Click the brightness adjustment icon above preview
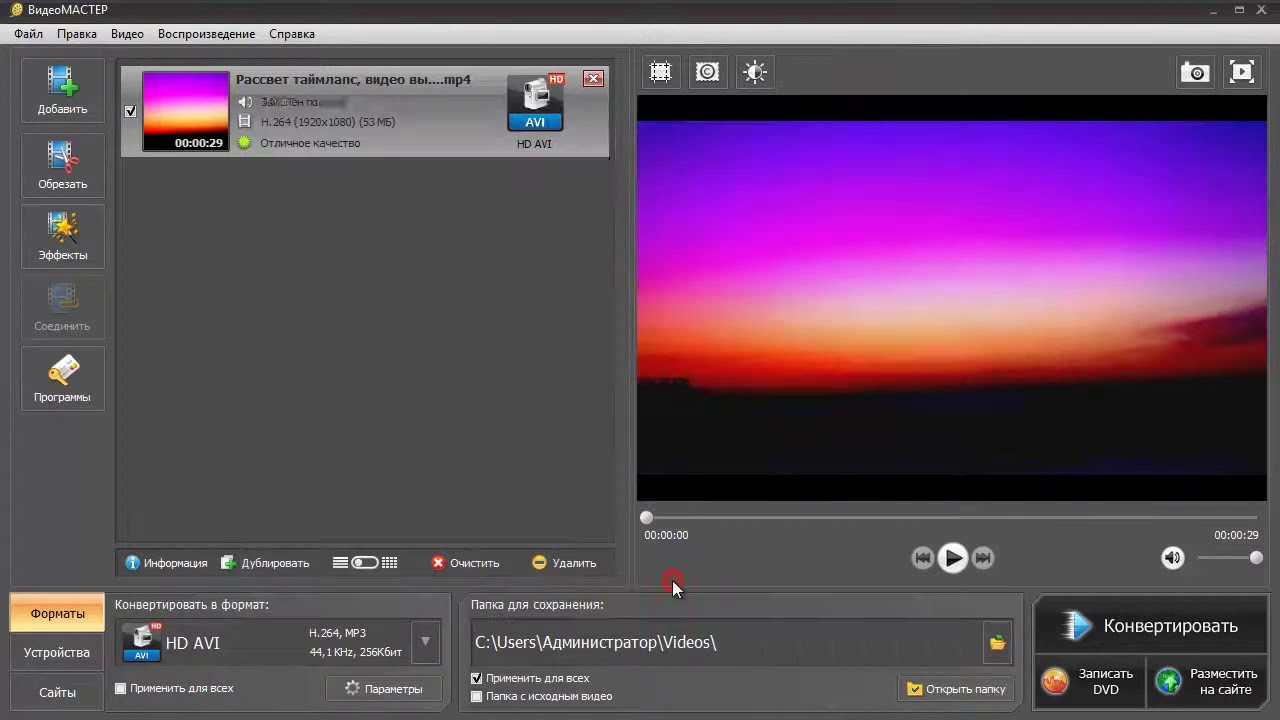Viewport: 1280px width, 720px height. coord(755,72)
